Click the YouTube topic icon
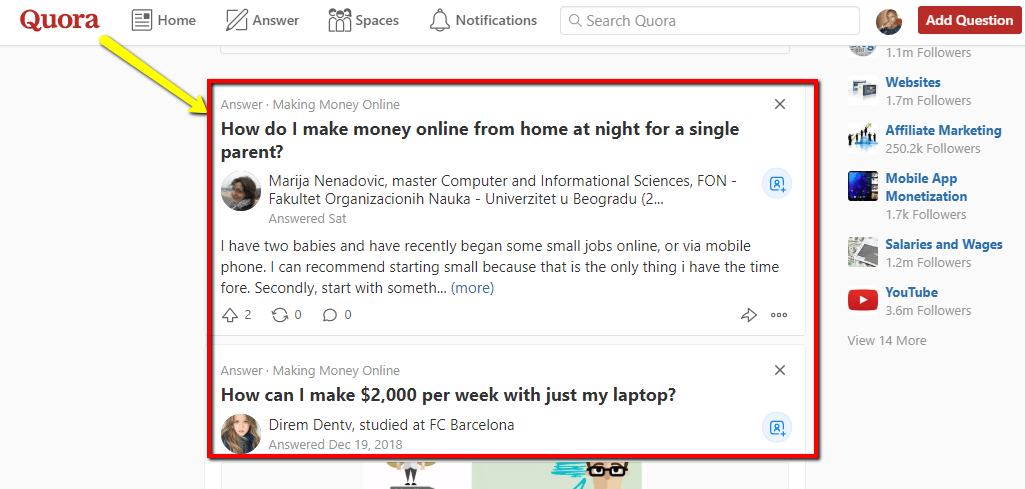 click(x=862, y=300)
